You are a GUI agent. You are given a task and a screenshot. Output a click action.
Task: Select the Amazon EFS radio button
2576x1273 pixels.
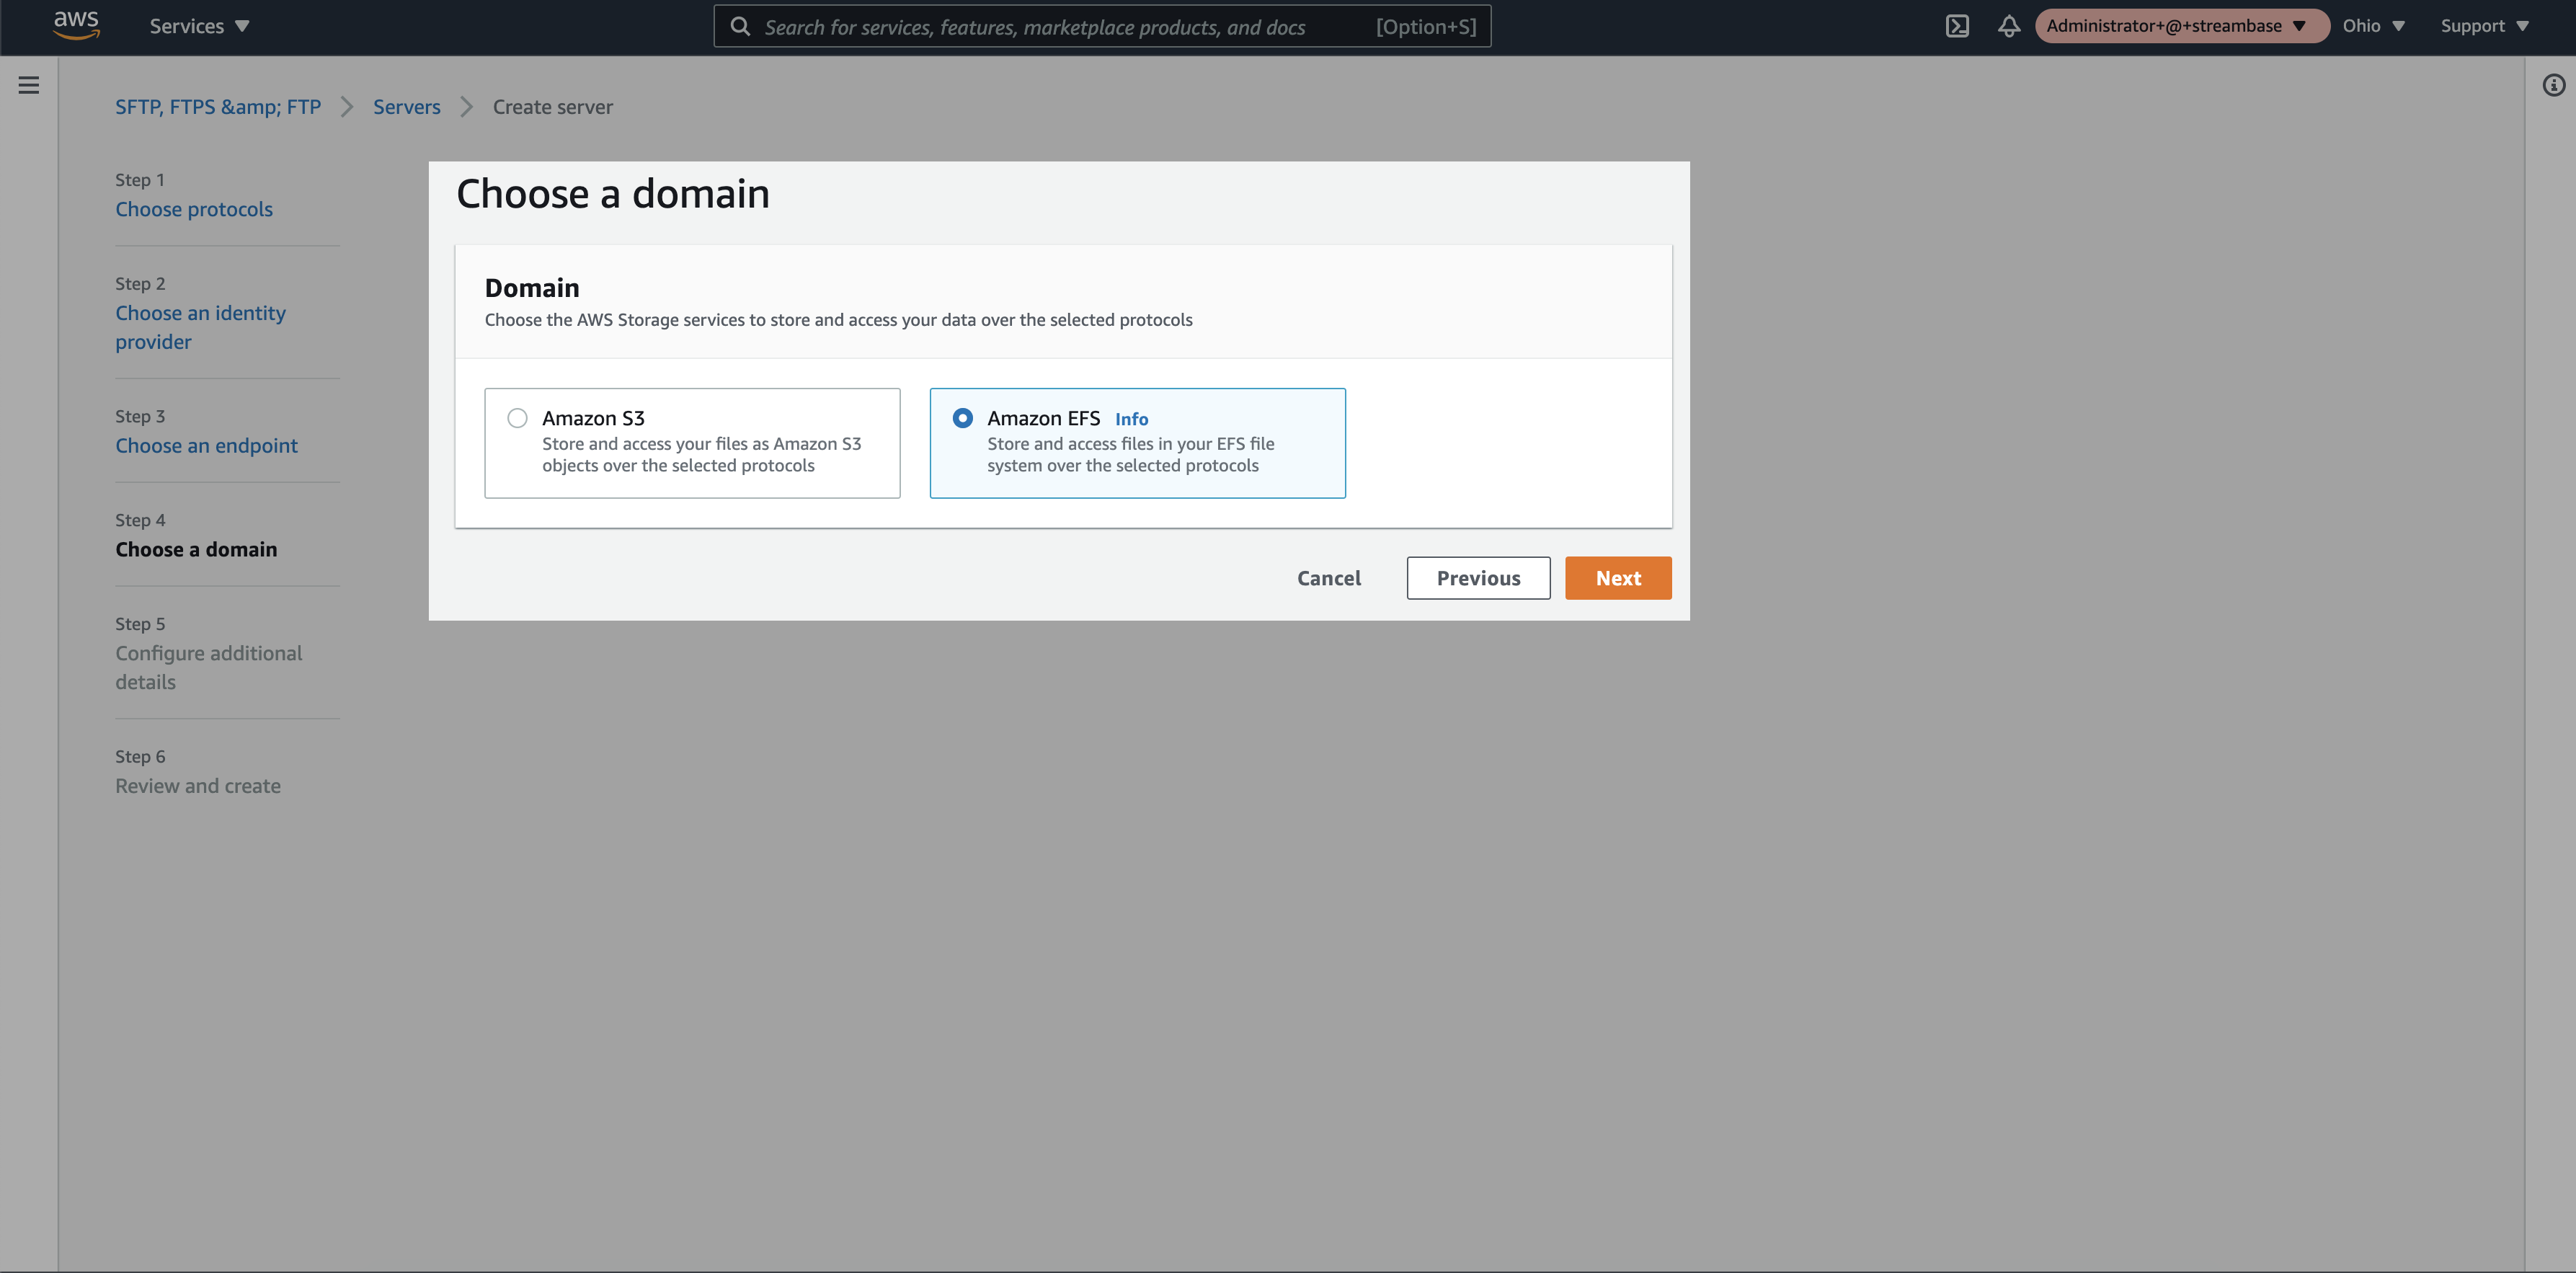[962, 418]
